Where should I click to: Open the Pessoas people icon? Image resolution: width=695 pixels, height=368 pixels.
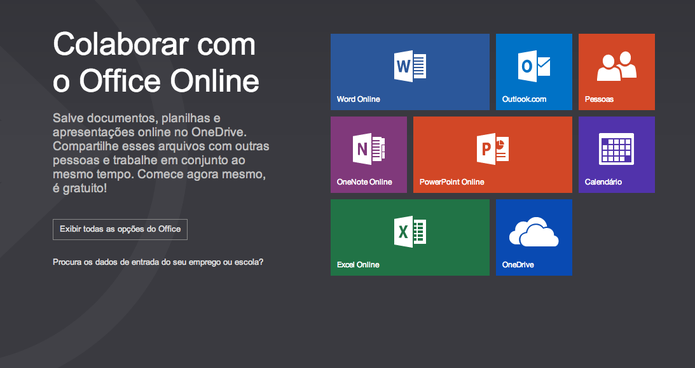(x=617, y=66)
